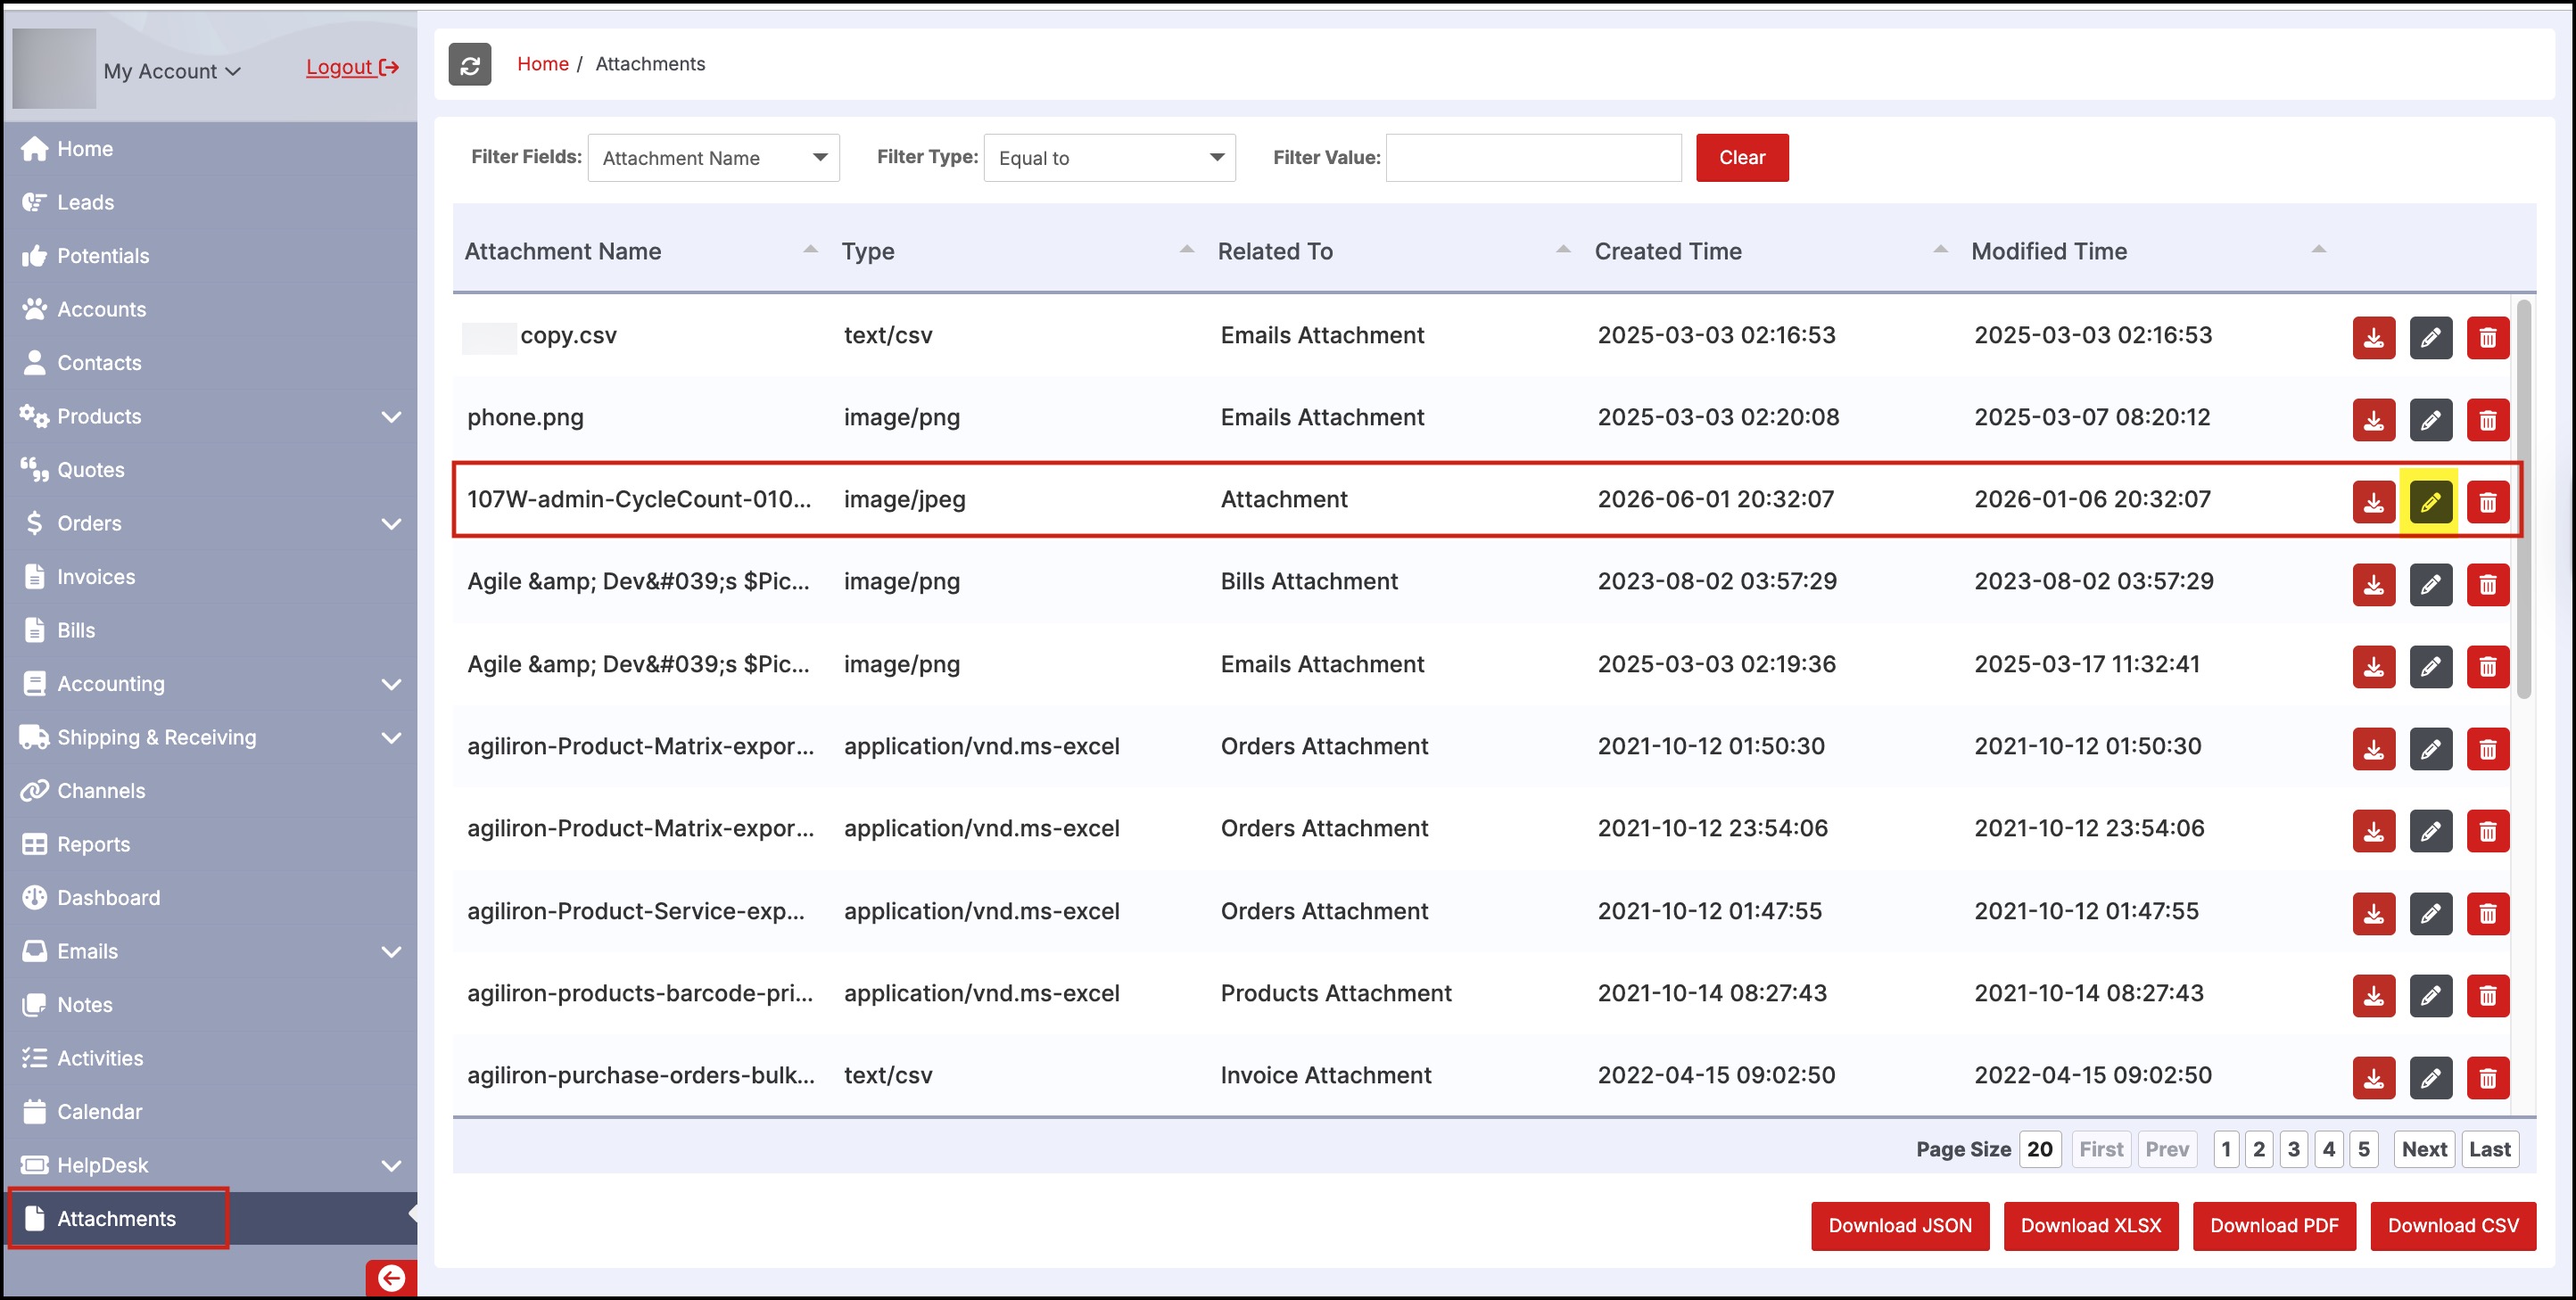Image resolution: width=2576 pixels, height=1300 pixels.
Task: Delete the copy.csv attachment
Action: coord(2487,338)
